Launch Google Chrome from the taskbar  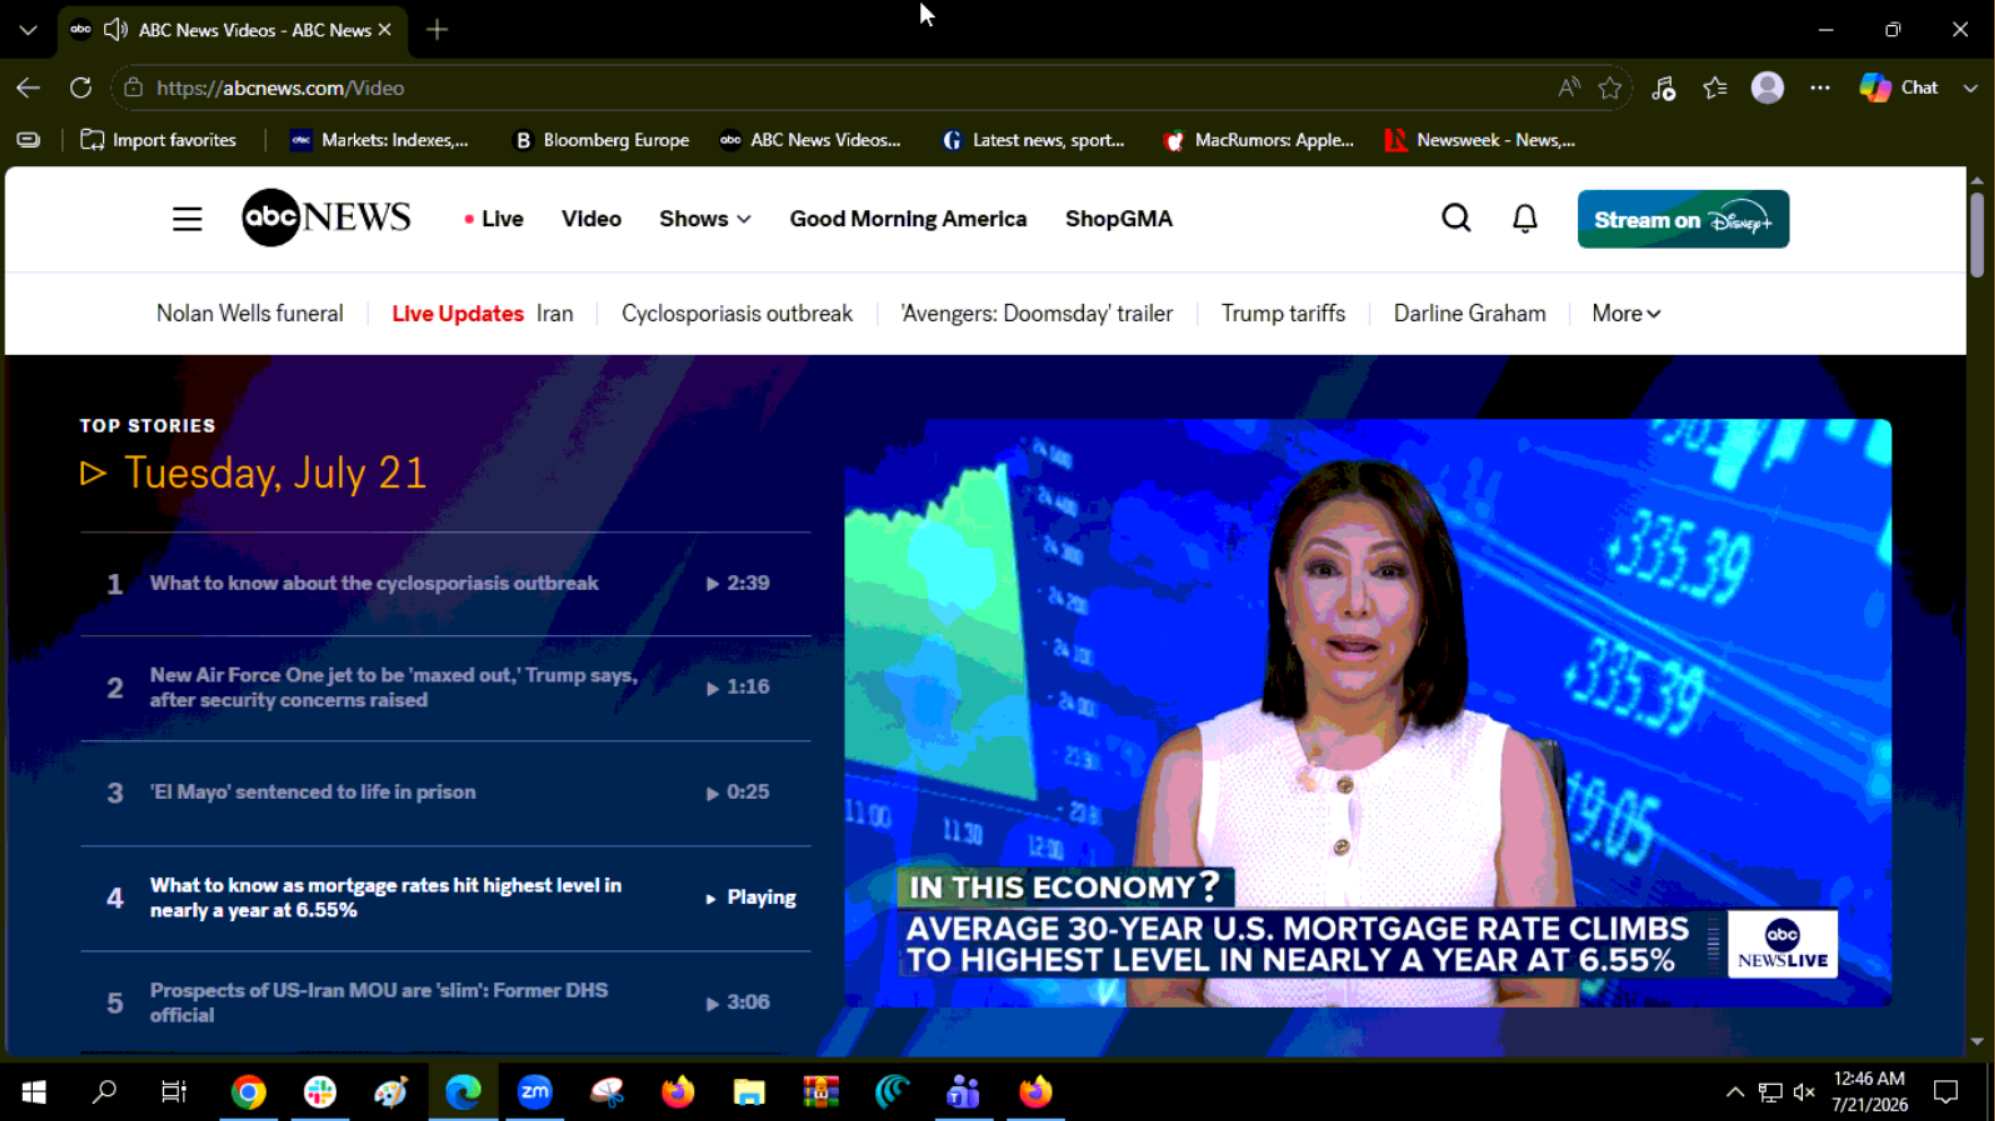point(248,1092)
